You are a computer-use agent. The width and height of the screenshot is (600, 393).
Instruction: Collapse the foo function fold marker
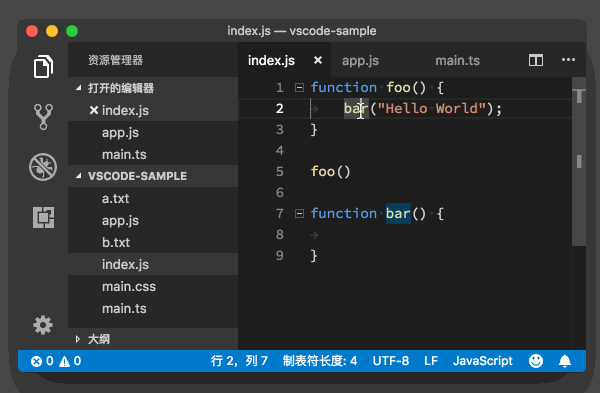coord(299,88)
